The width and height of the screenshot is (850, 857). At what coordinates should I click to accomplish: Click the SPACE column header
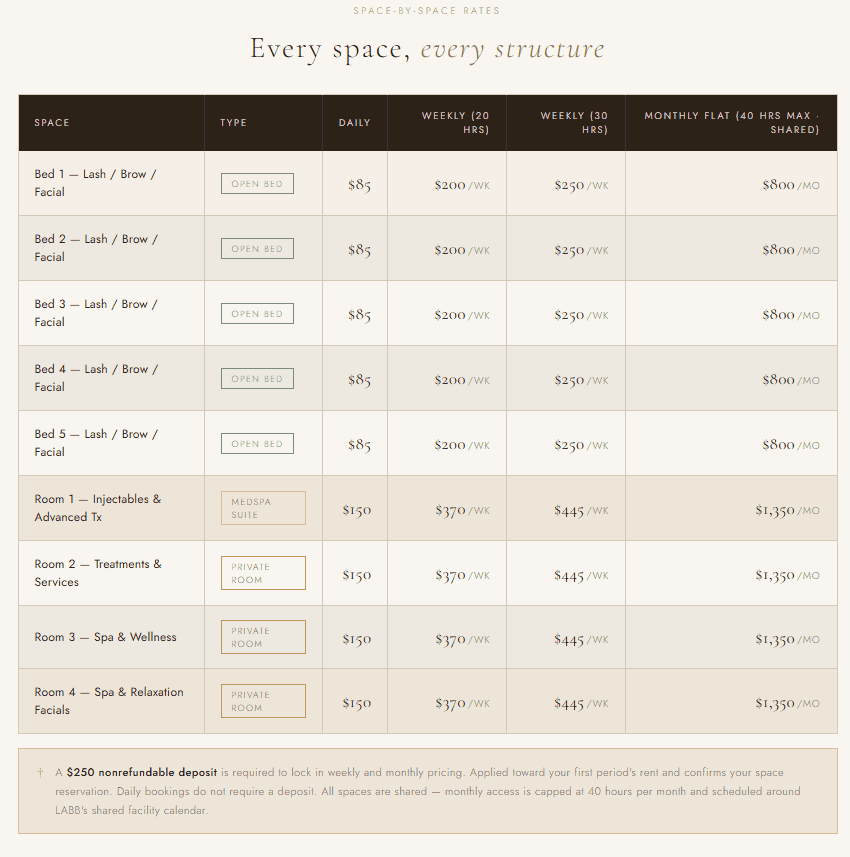(x=52, y=123)
